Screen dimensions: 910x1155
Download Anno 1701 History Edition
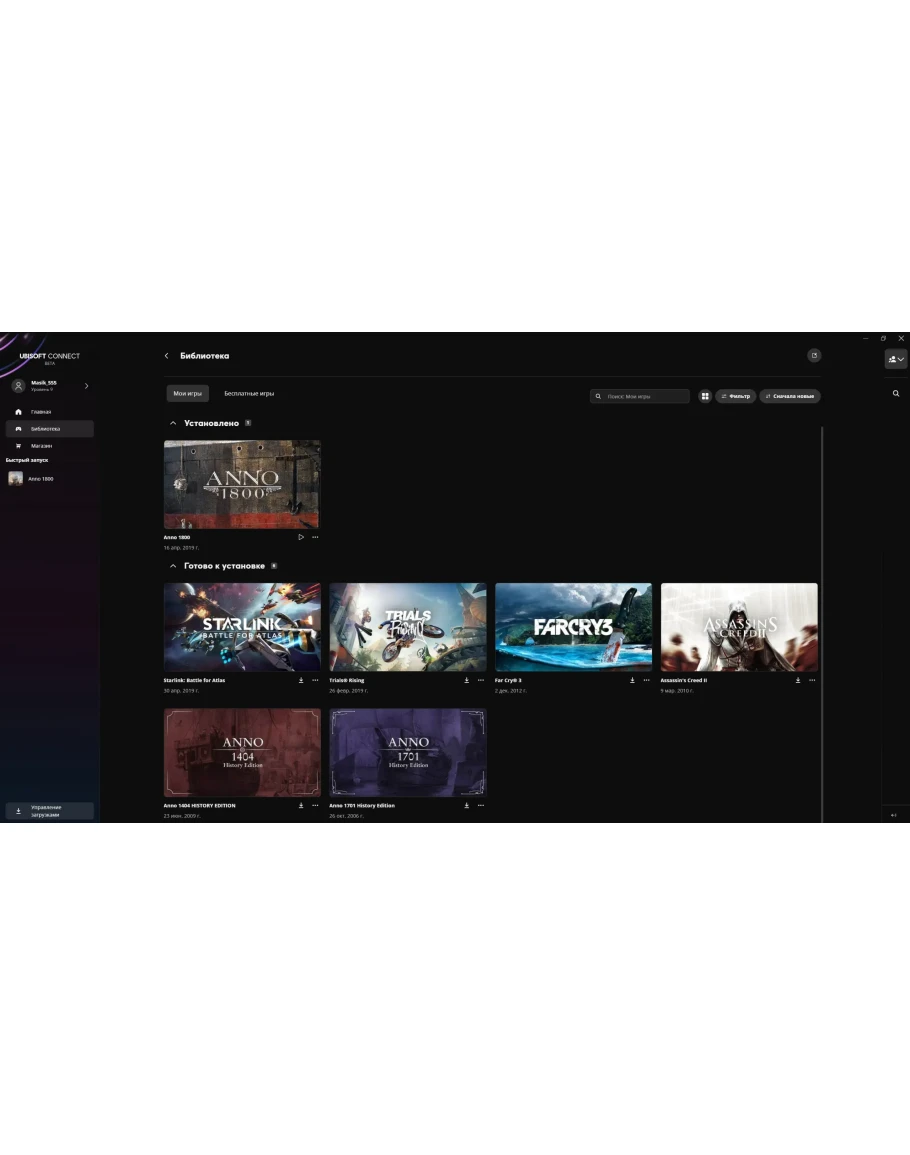466,806
